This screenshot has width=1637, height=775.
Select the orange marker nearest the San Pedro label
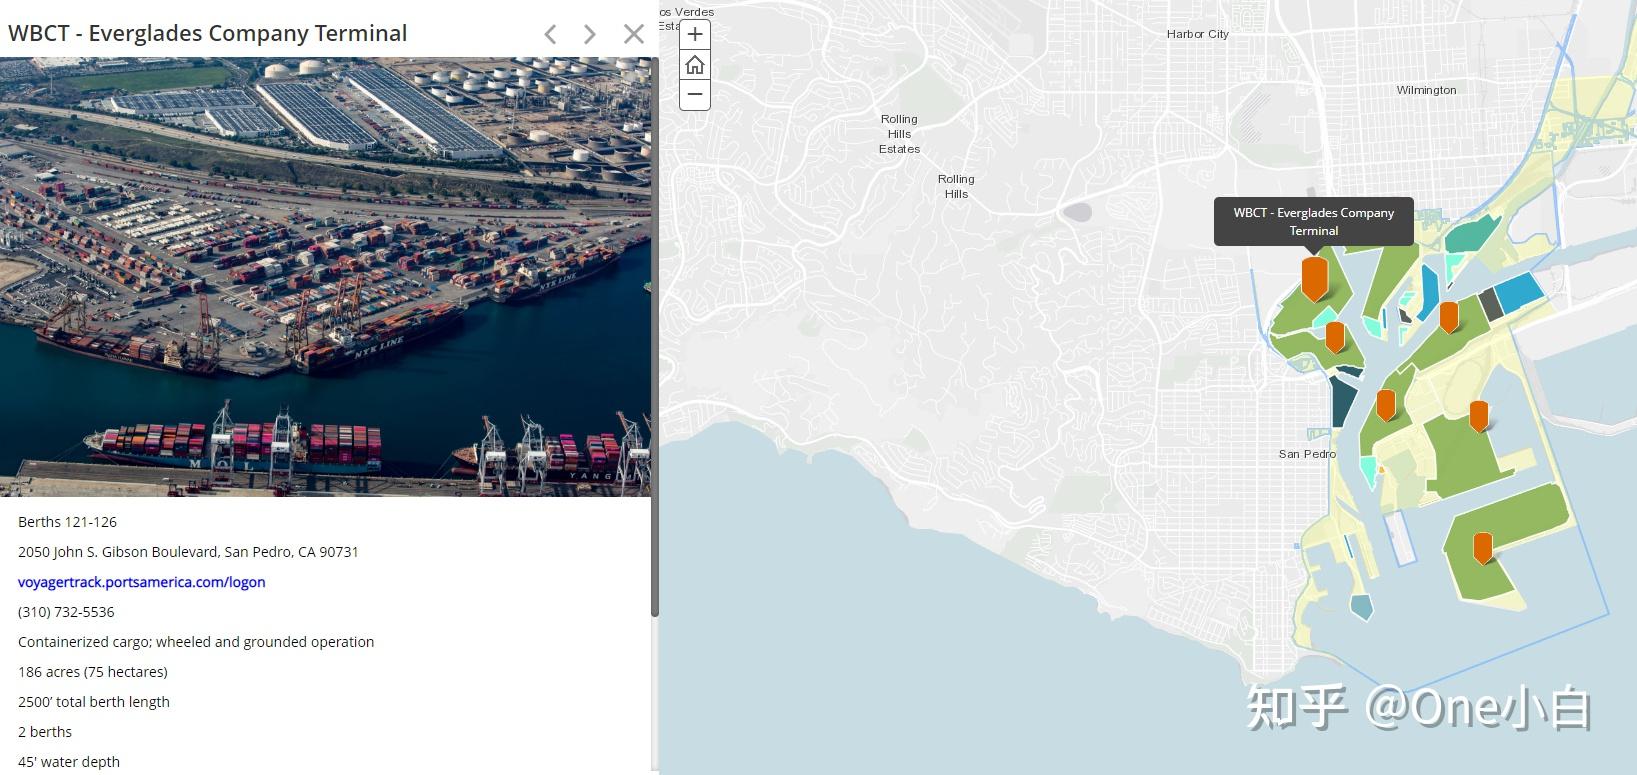coord(1386,405)
